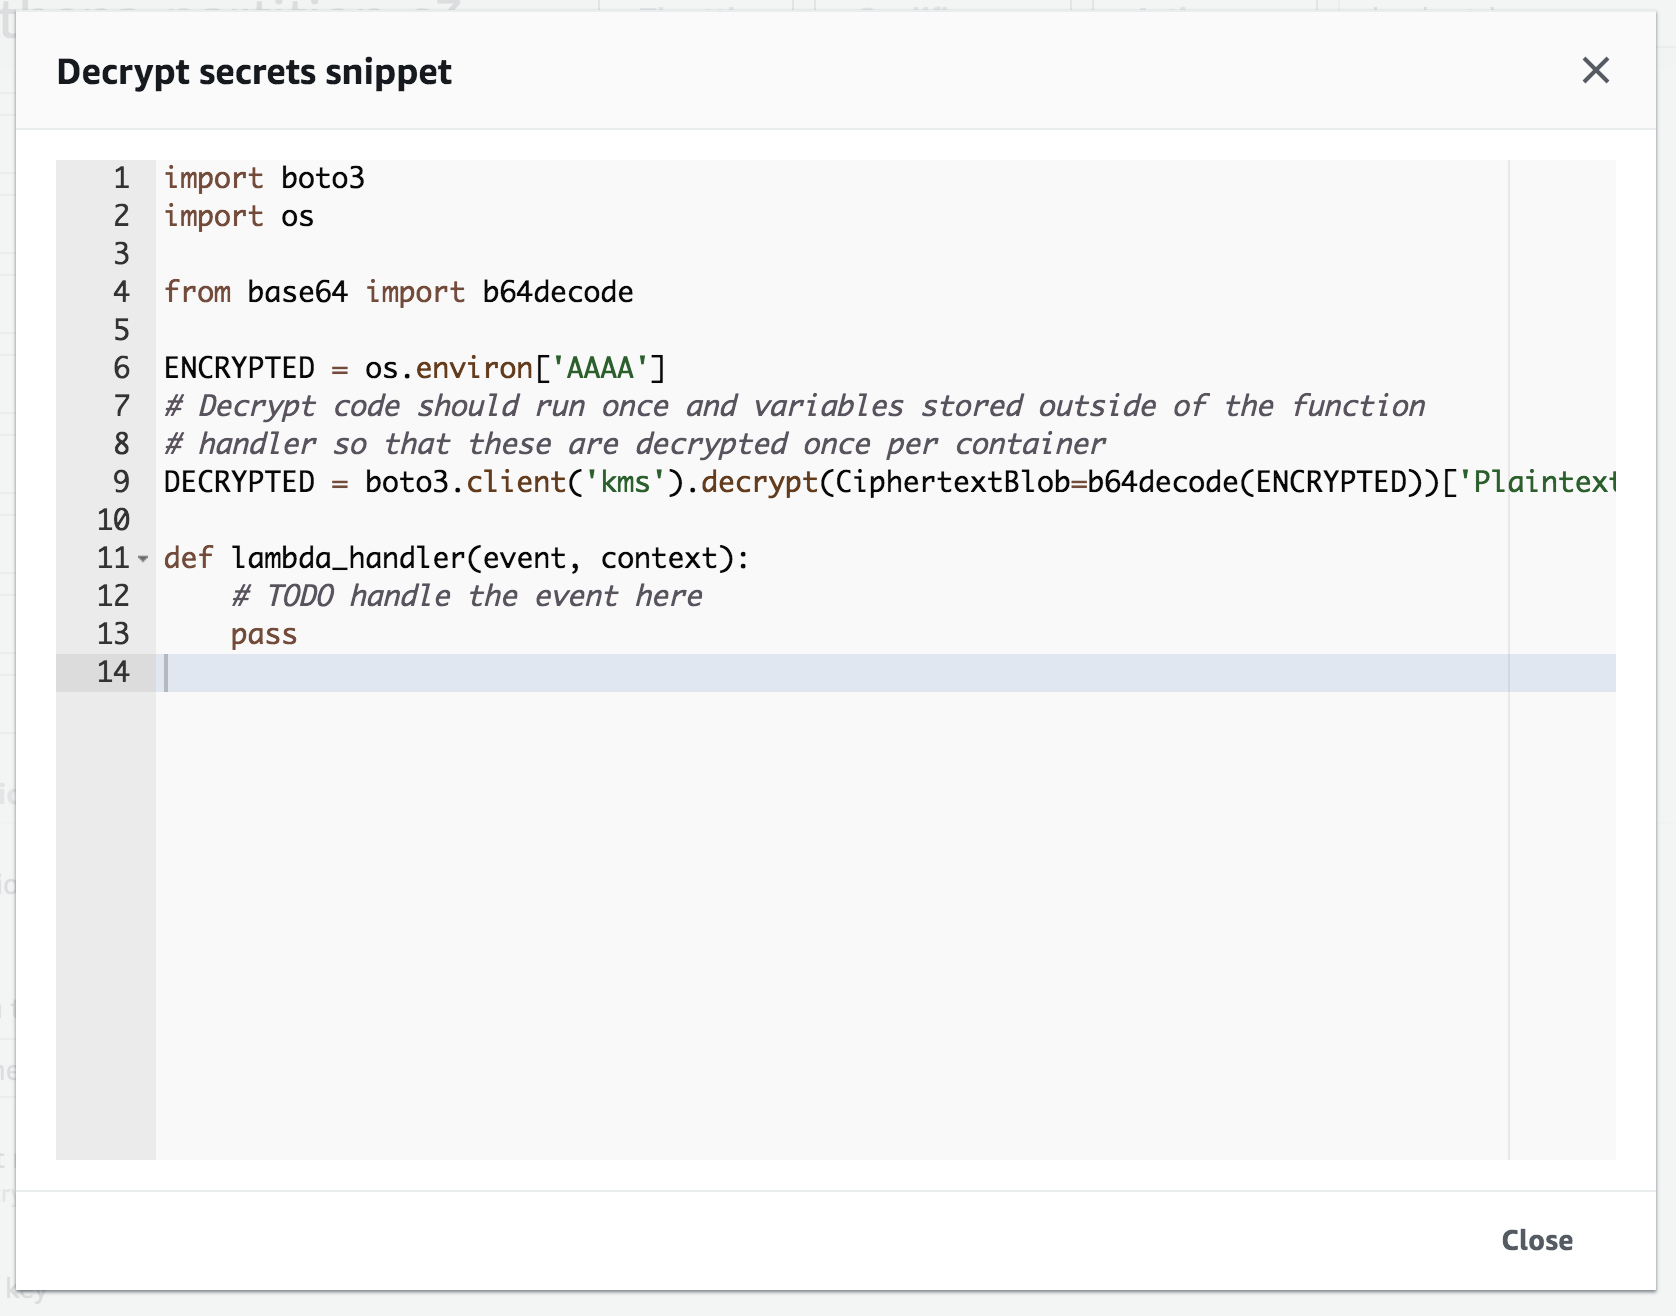Click the ENCRYPTED os.environ assignment line
This screenshot has width=1676, height=1316.
415,368
